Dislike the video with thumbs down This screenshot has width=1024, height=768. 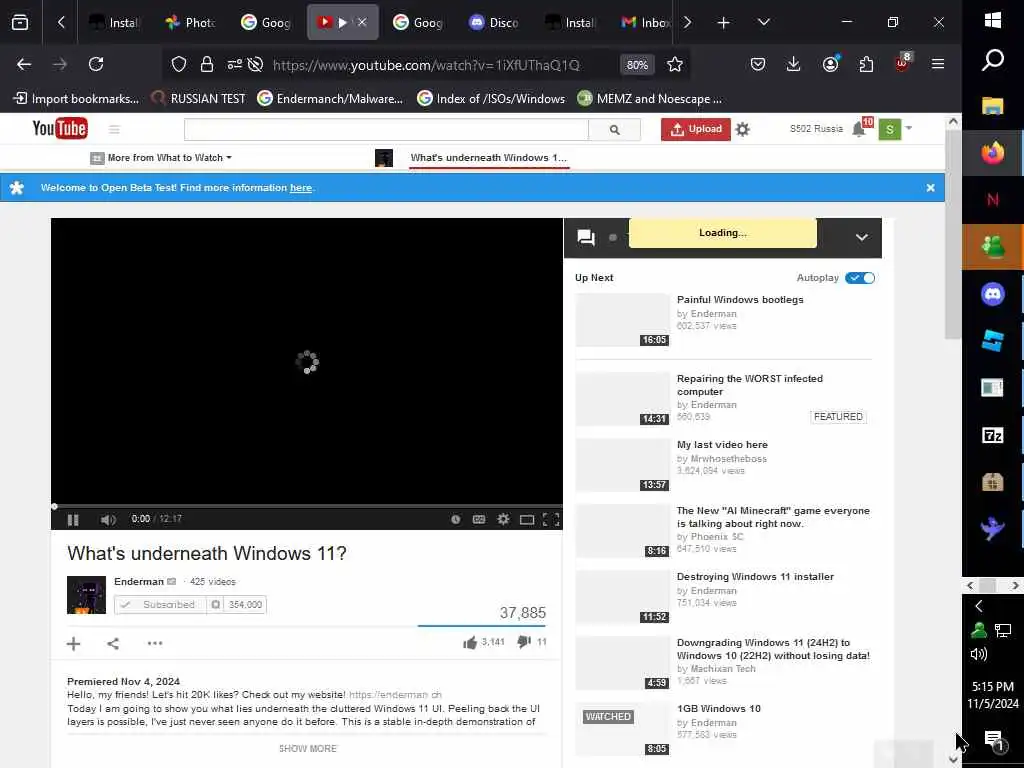524,642
